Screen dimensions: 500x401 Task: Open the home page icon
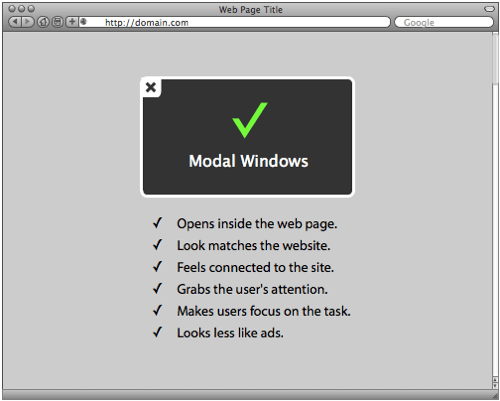pos(43,22)
